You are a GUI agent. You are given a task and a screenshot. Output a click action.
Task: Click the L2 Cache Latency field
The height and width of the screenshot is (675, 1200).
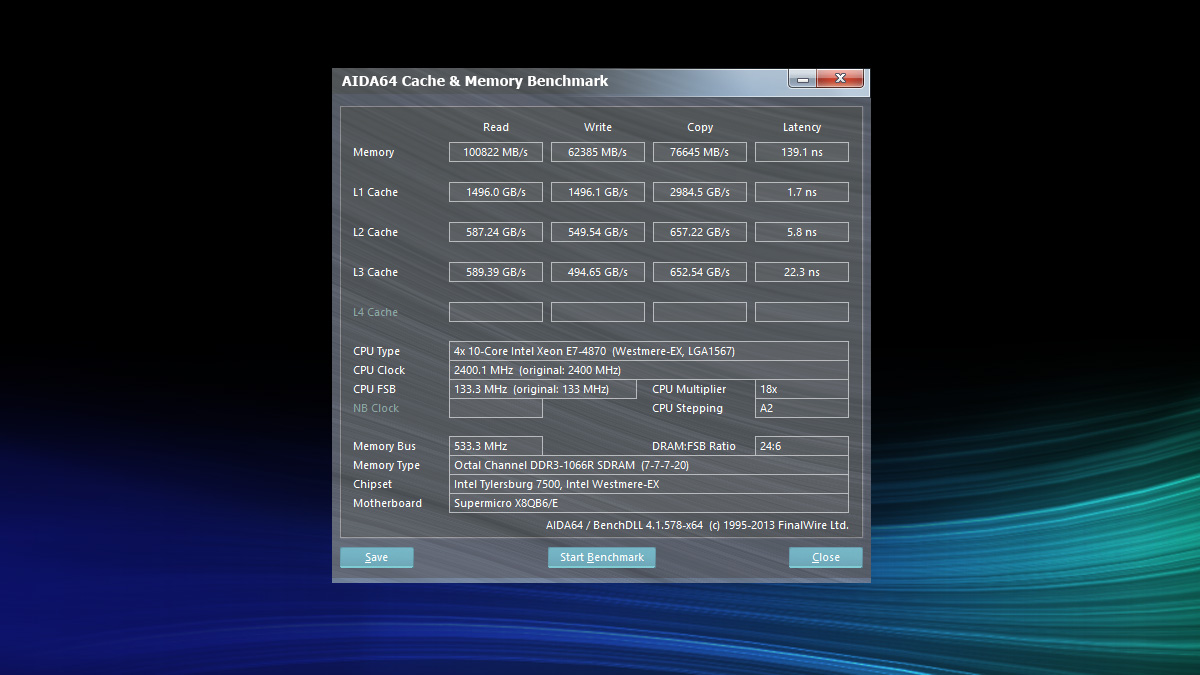[801, 232]
